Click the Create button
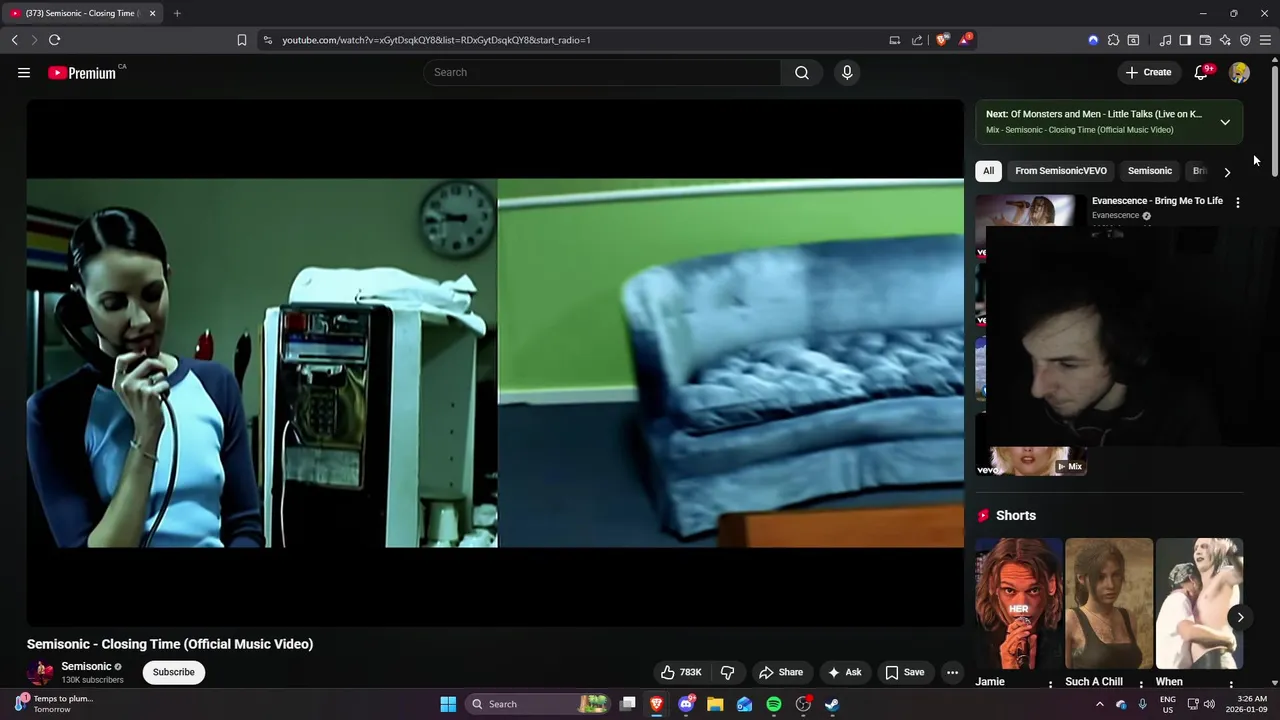The image size is (1280, 720). (1148, 72)
